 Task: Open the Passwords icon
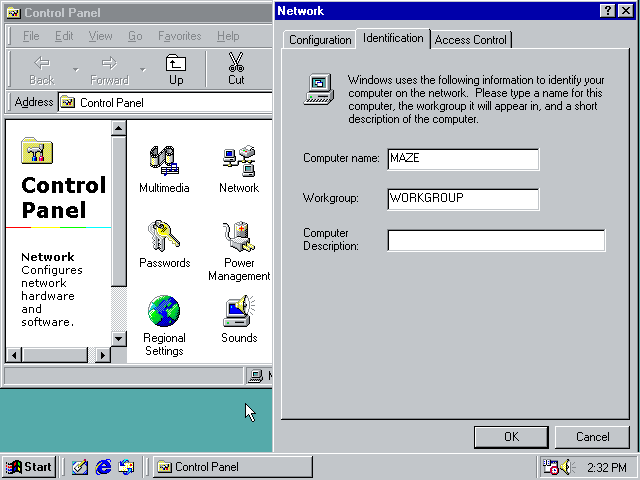(x=164, y=244)
